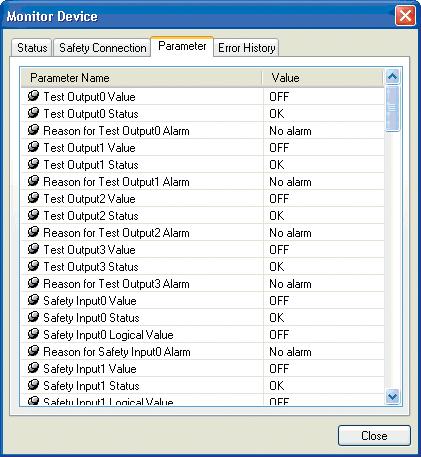Click the Close button
421x457 pixels.
pyautogui.click(x=374, y=436)
